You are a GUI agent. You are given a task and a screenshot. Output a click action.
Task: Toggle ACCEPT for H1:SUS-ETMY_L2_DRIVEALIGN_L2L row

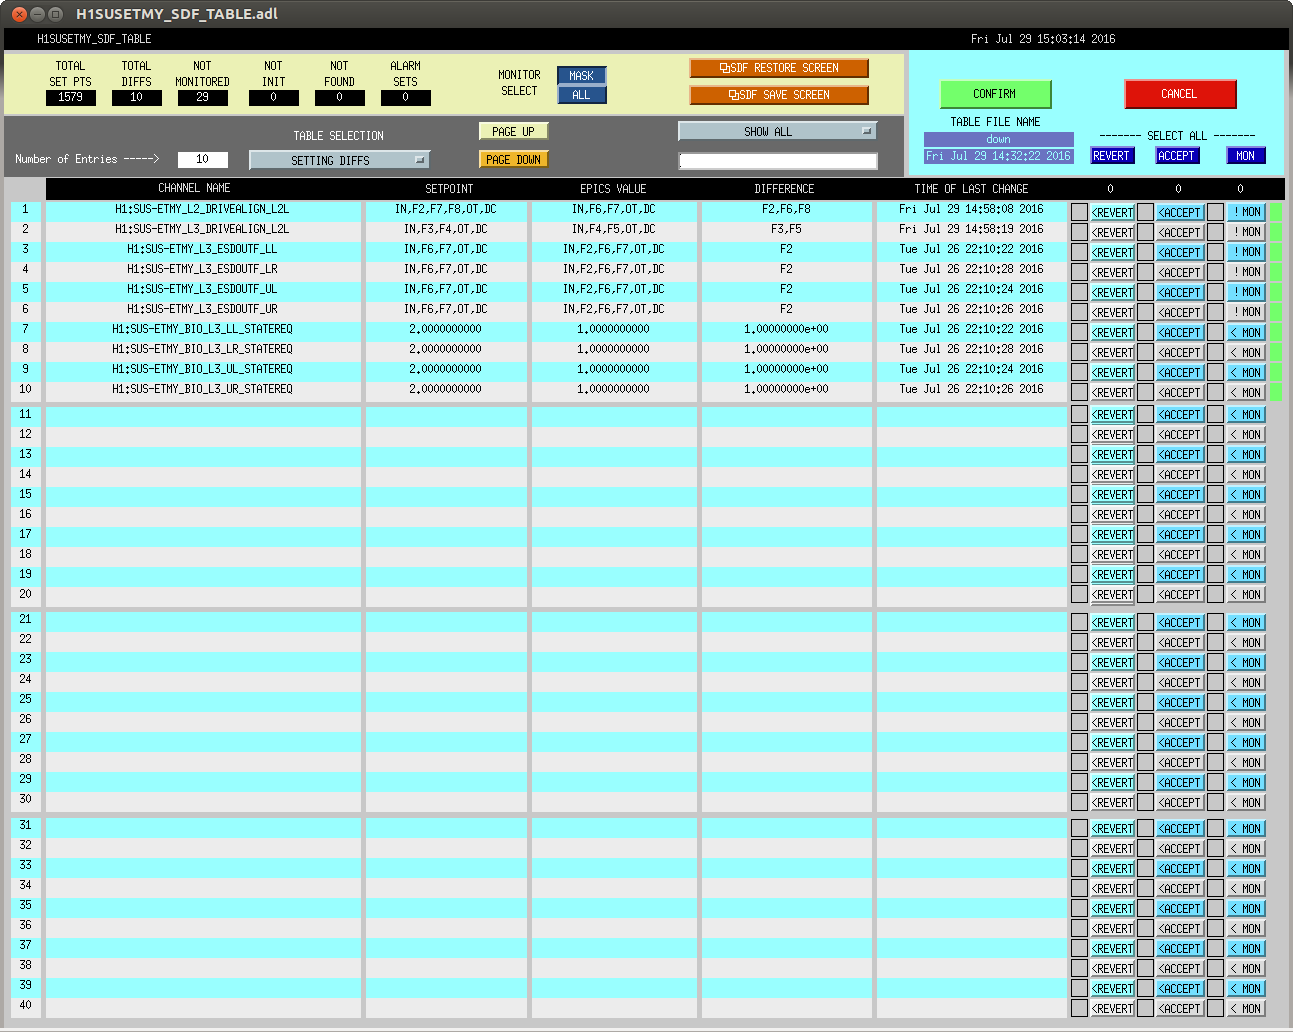click(1180, 212)
